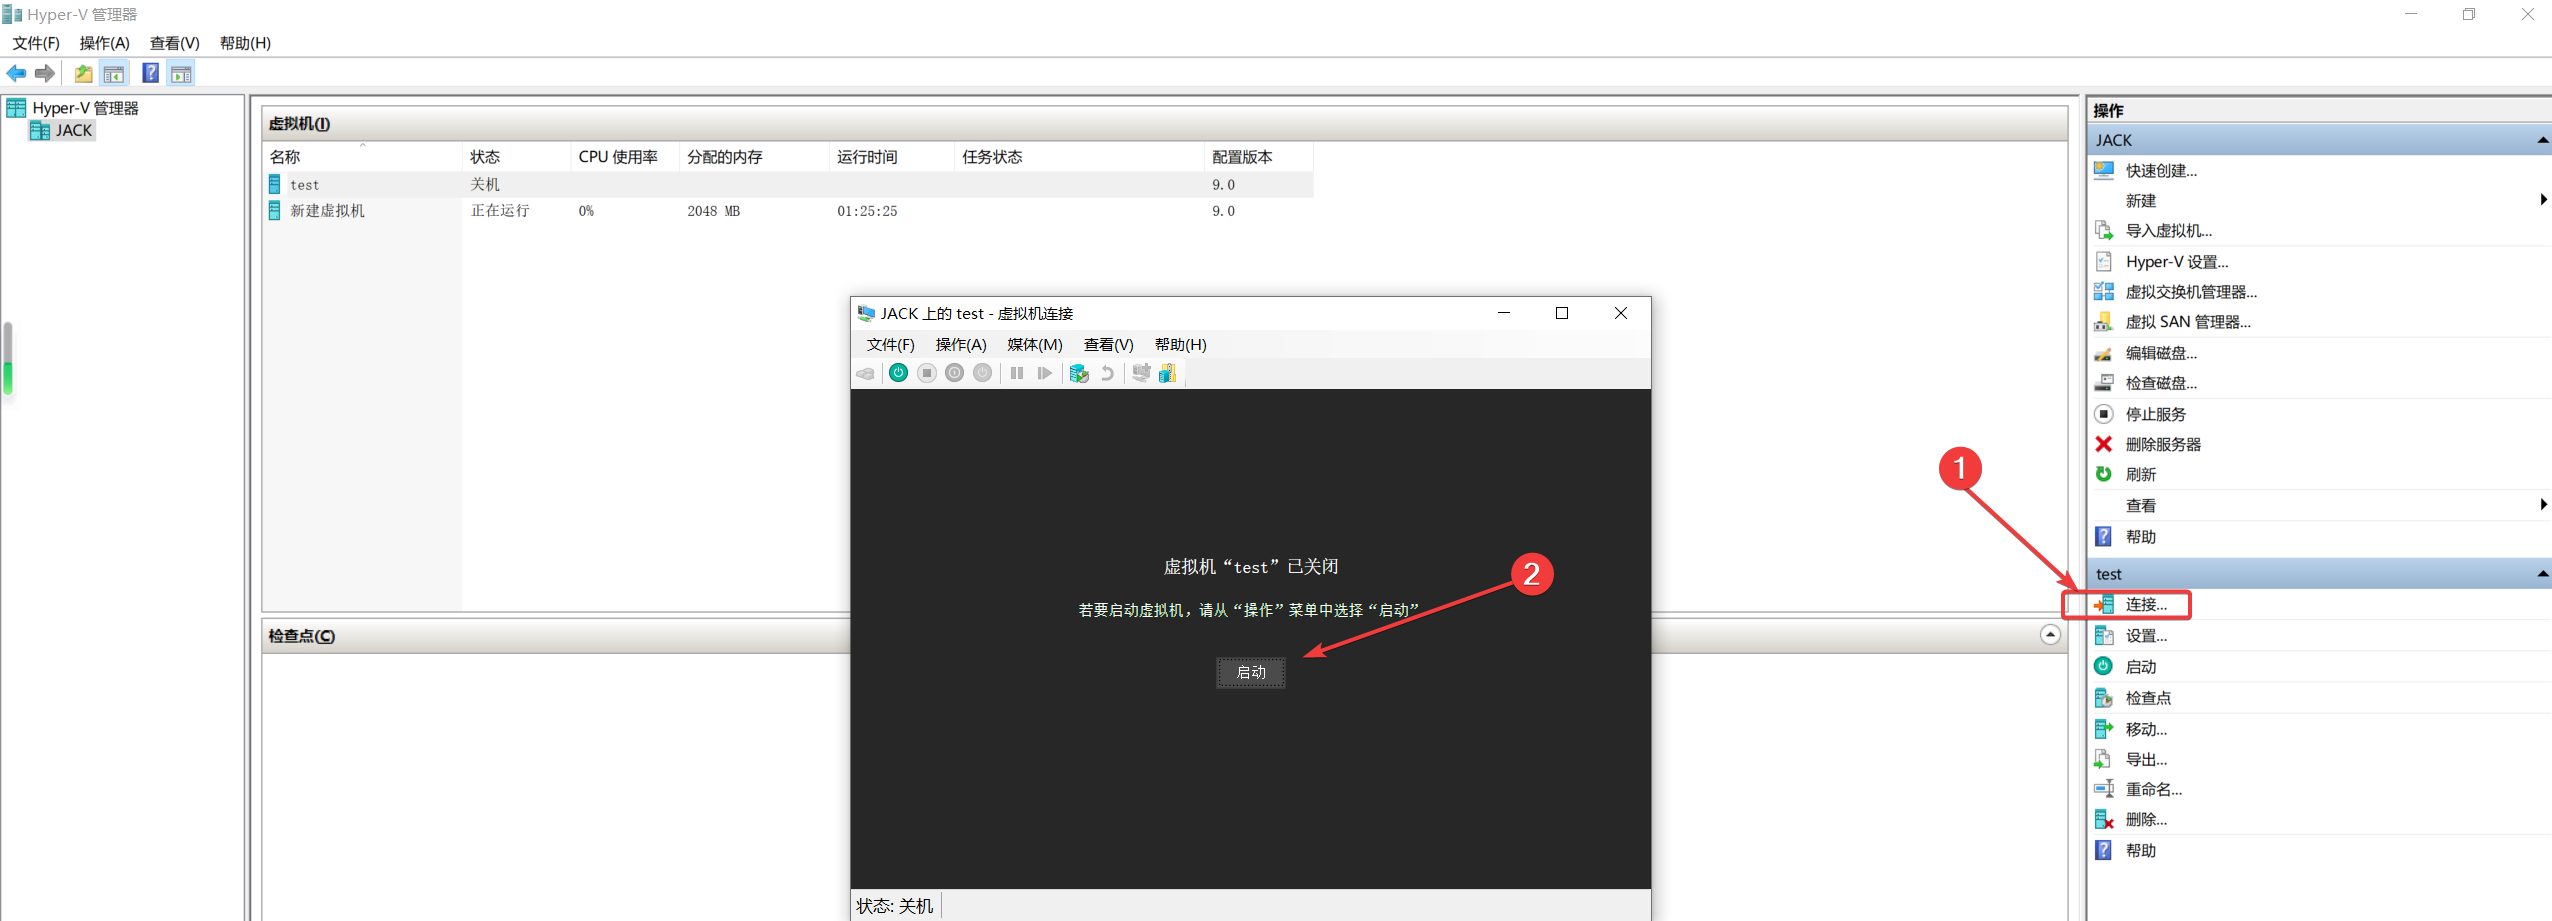Viewport: 2552px width, 921px height.
Task: Click the Ctrl+Alt+Del icon in VM connection toolbar
Action: (x=866, y=373)
